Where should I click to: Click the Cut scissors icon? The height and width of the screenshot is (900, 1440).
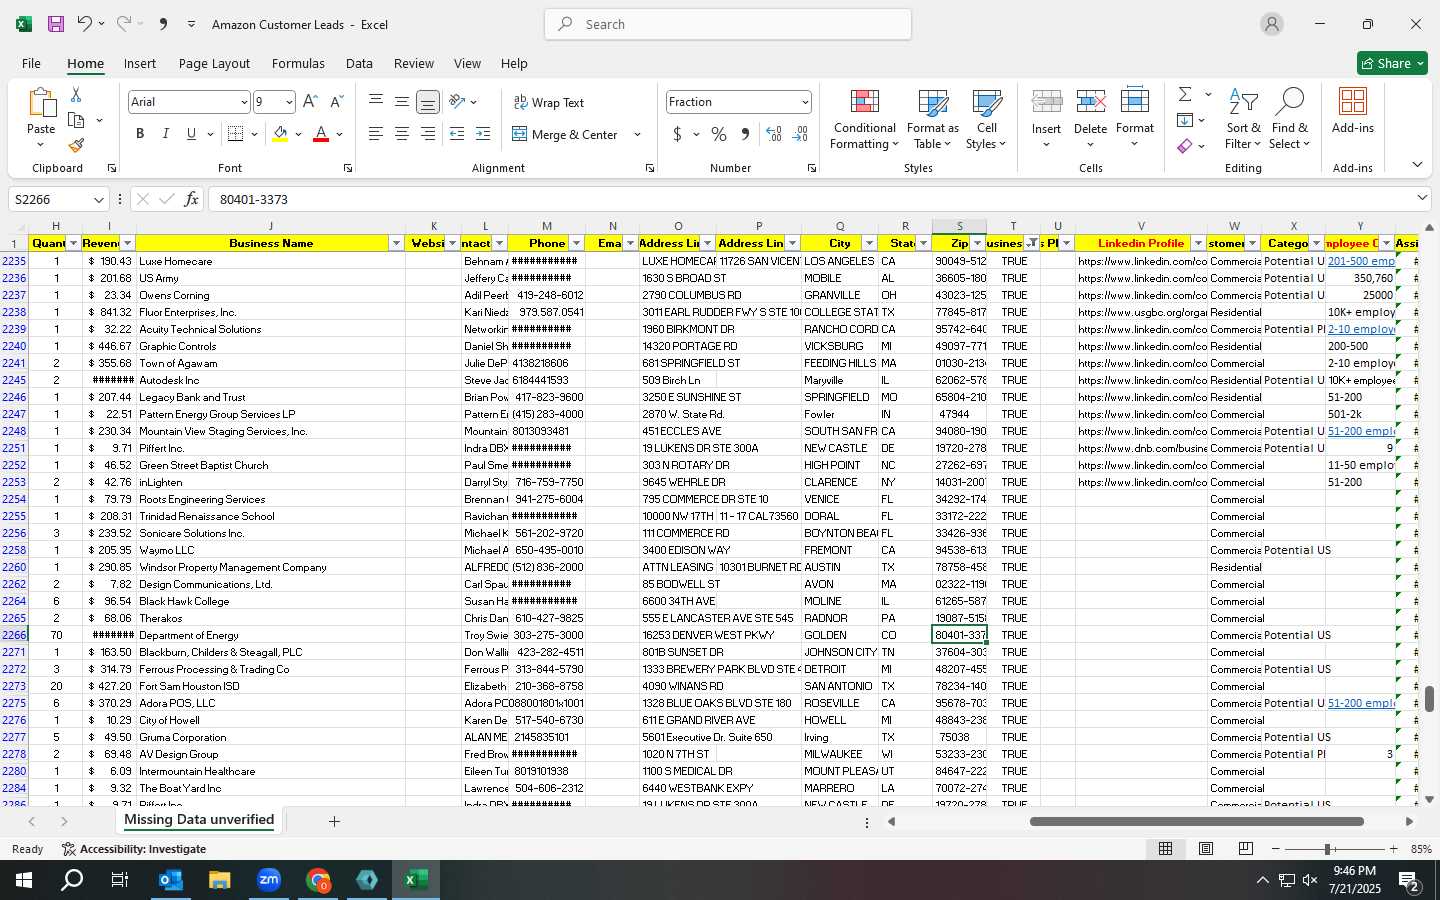76,94
